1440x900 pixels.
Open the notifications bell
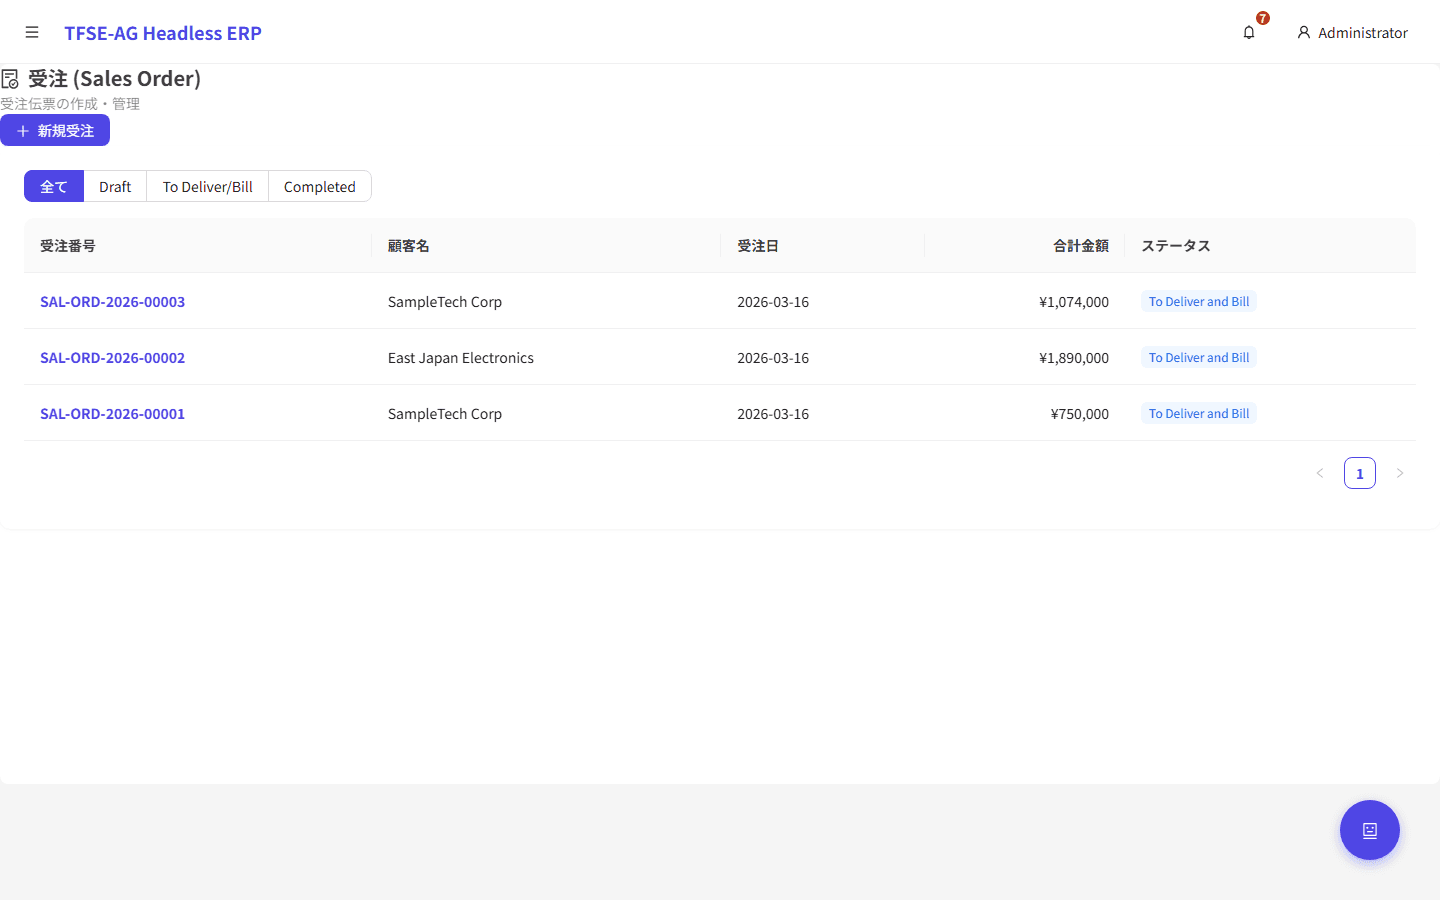click(x=1249, y=33)
